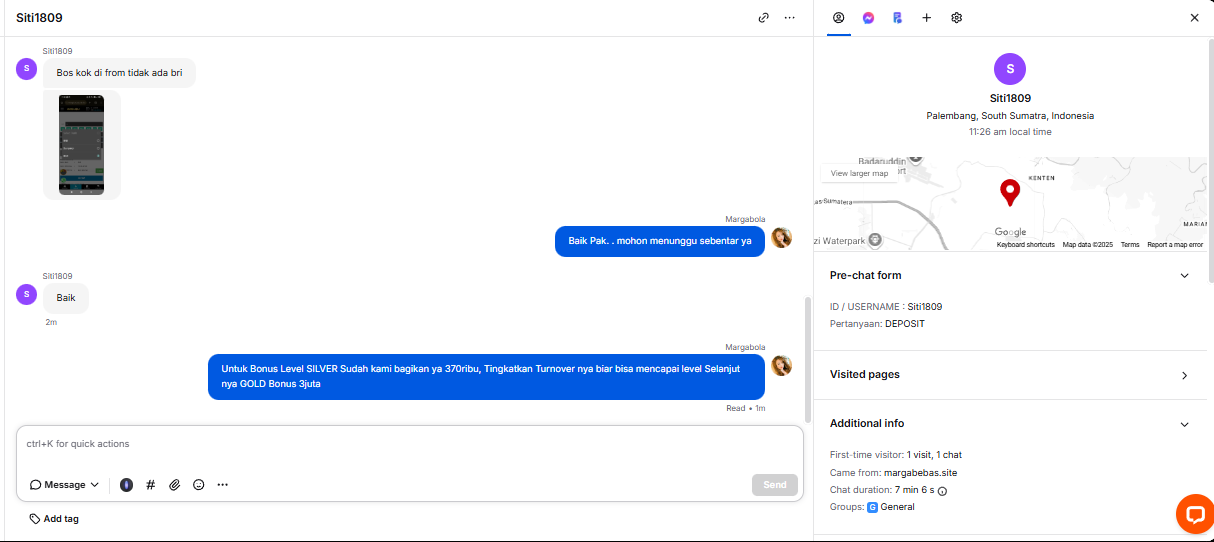Open the chat header more options menu

point(790,18)
